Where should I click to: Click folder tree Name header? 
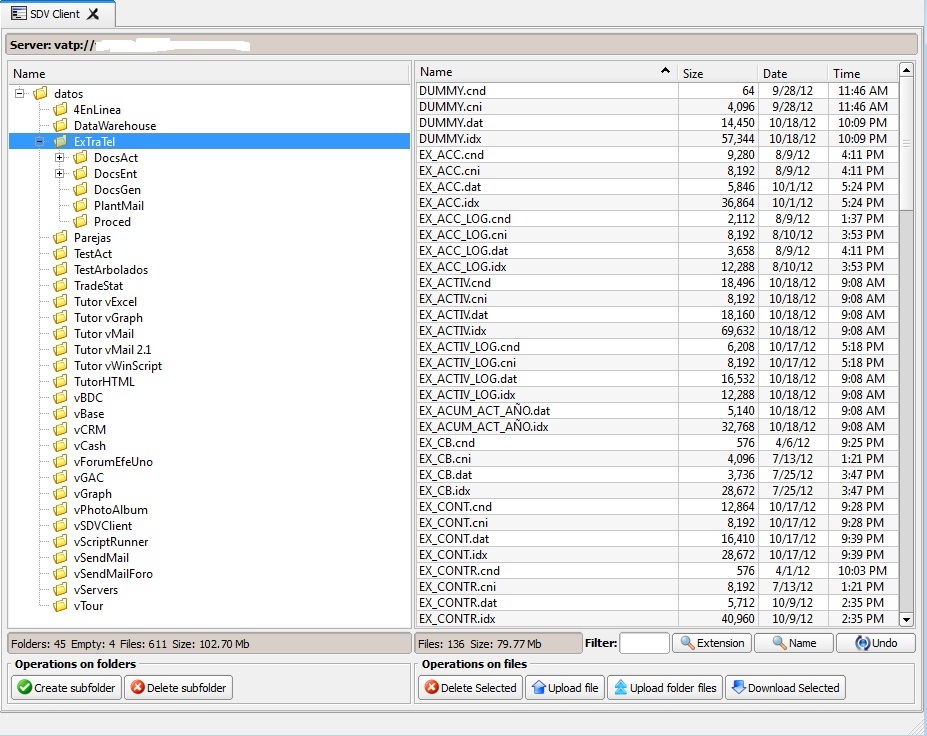(x=209, y=73)
